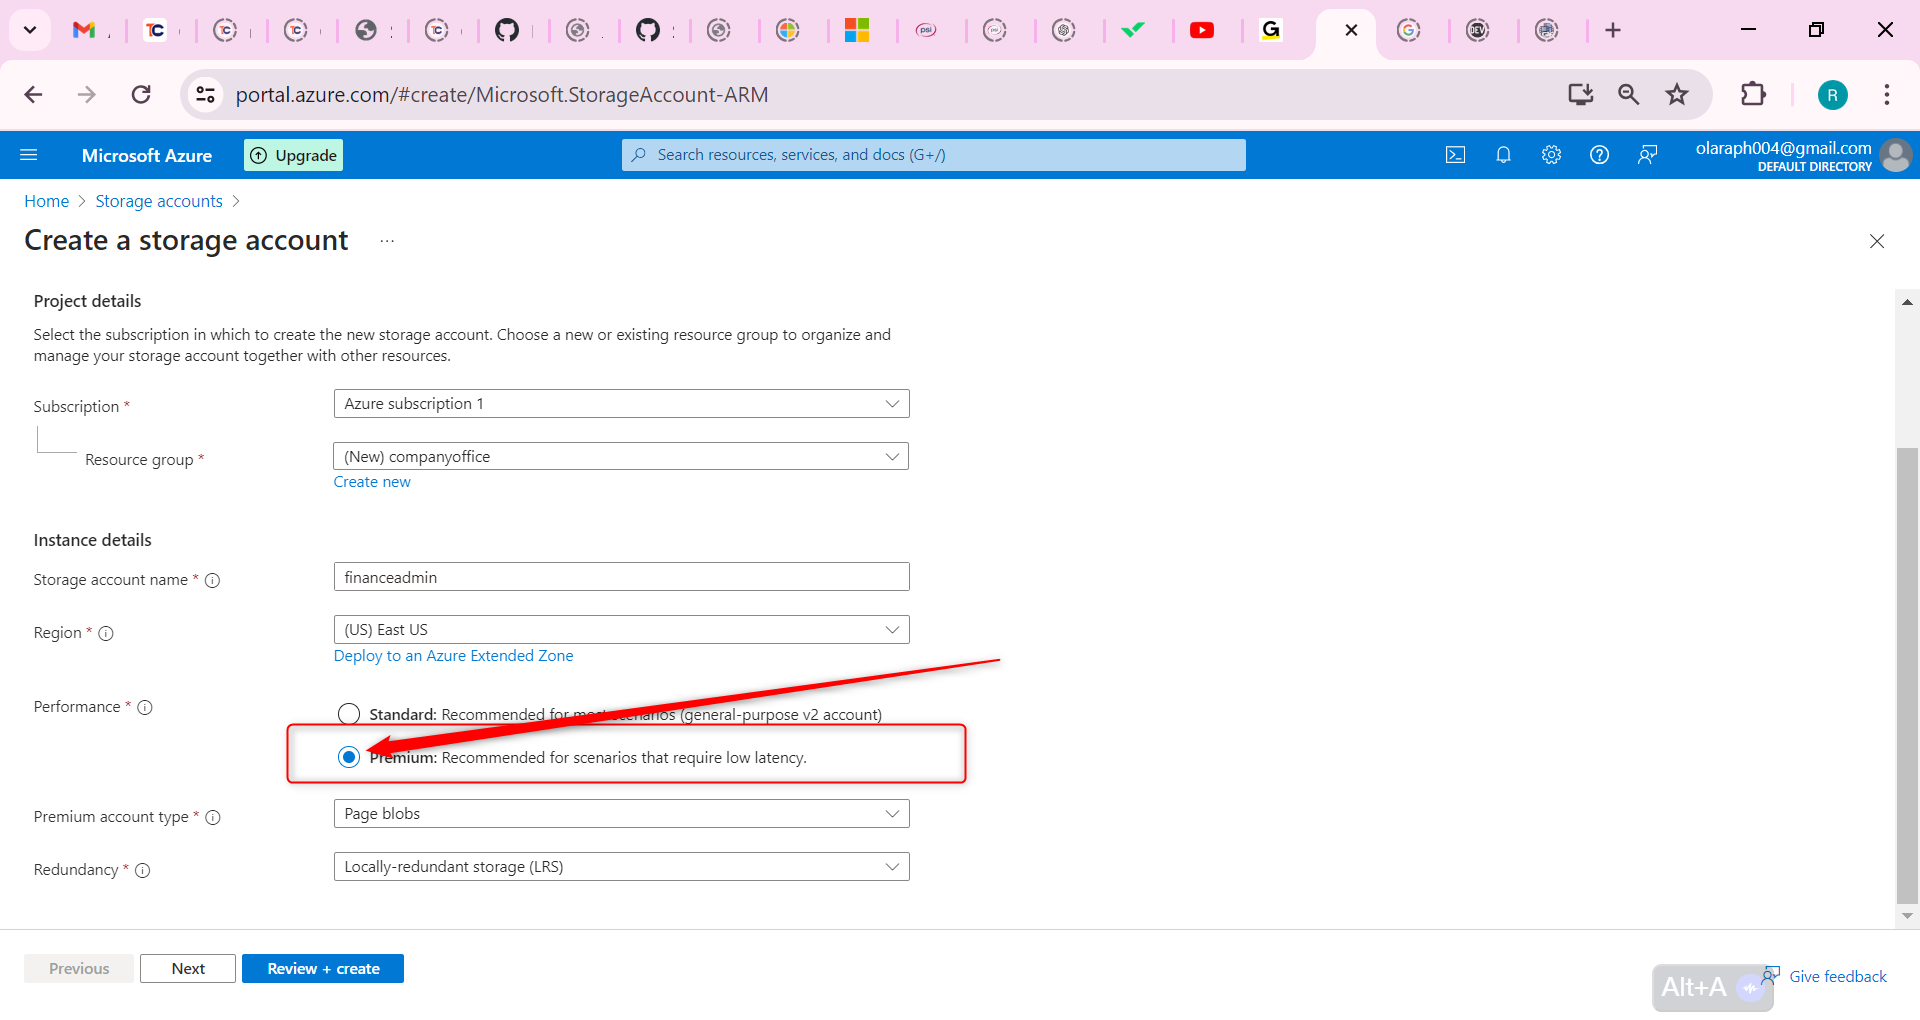This screenshot has width=1920, height=1020.
Task: Open the Chrome profile R avatar
Action: tap(1832, 95)
